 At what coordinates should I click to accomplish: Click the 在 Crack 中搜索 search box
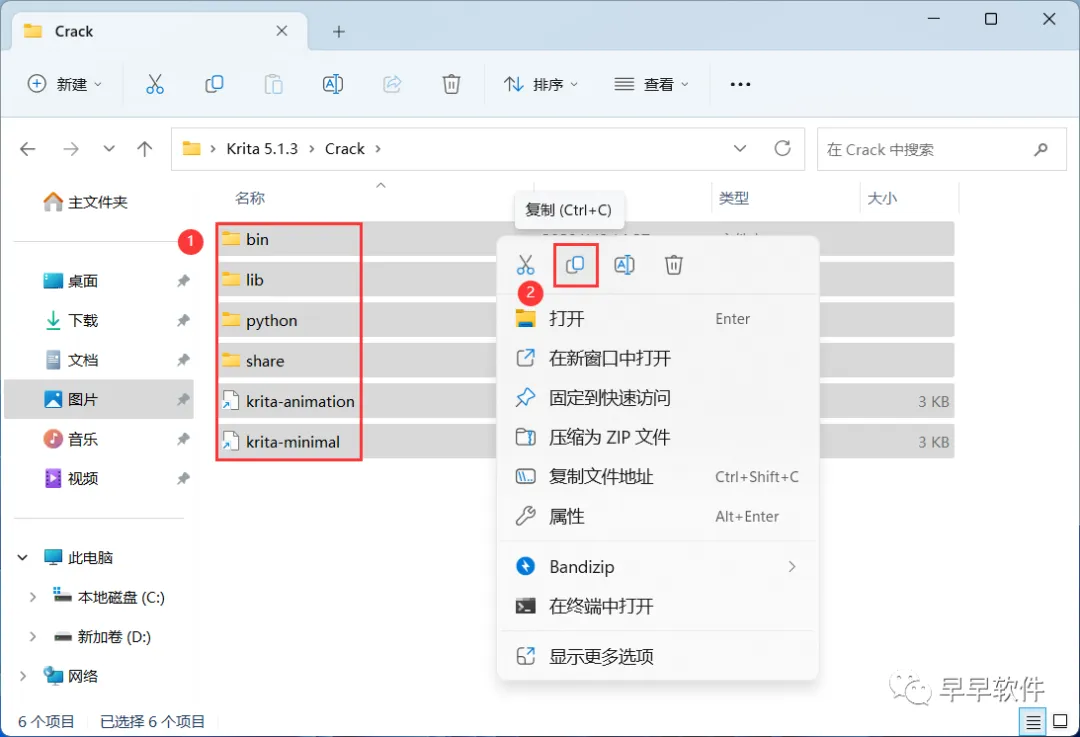942,149
